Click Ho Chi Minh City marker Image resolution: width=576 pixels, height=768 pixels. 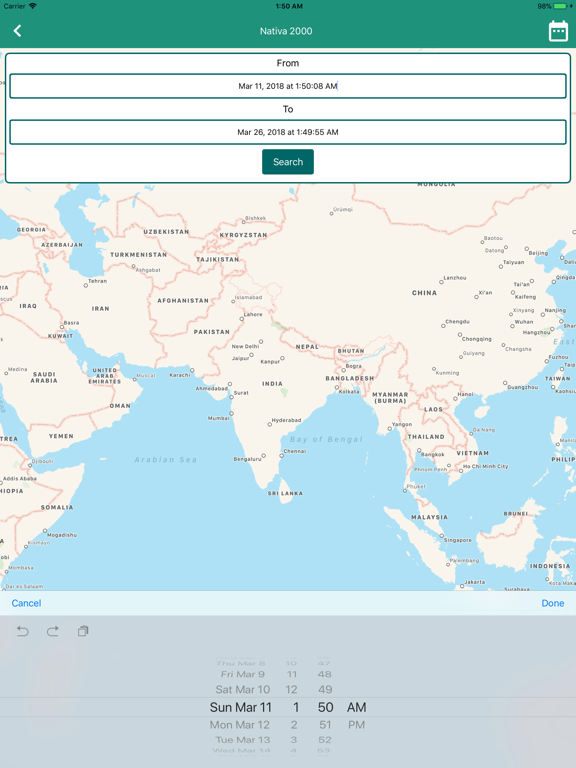point(461,471)
